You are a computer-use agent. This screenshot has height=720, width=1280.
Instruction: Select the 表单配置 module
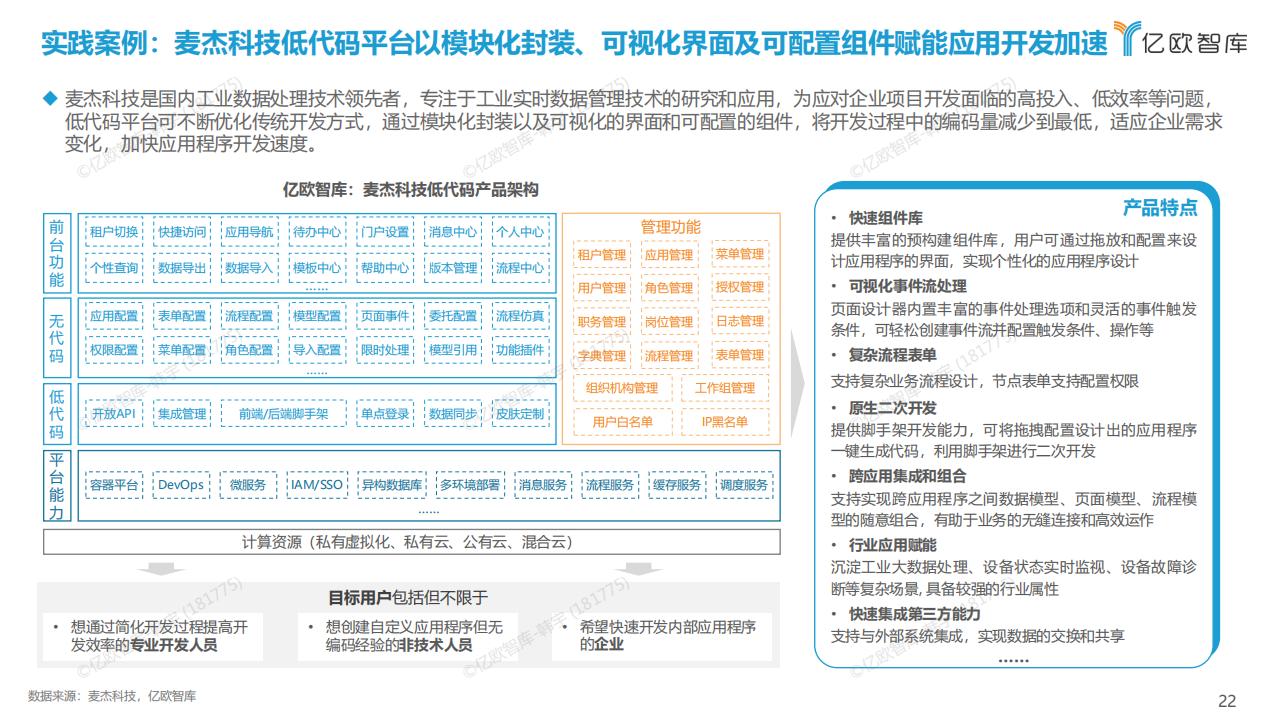182,316
